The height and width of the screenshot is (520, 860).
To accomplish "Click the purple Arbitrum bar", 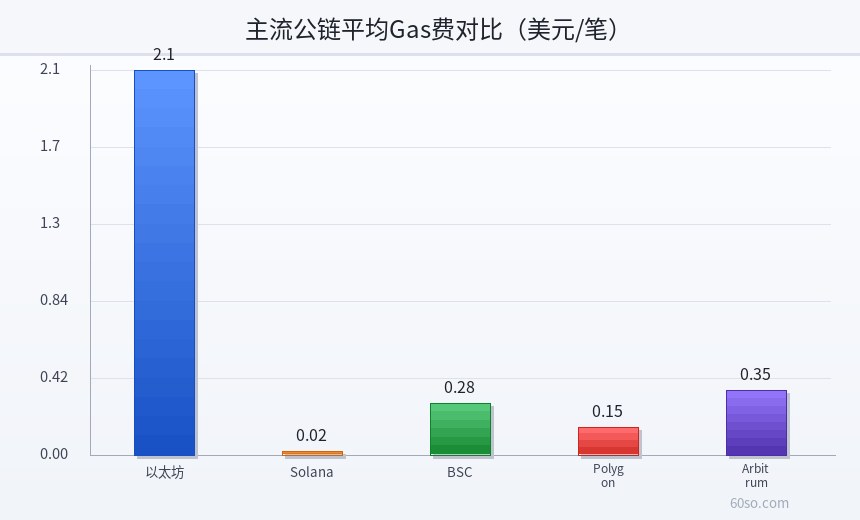I will click(x=756, y=423).
